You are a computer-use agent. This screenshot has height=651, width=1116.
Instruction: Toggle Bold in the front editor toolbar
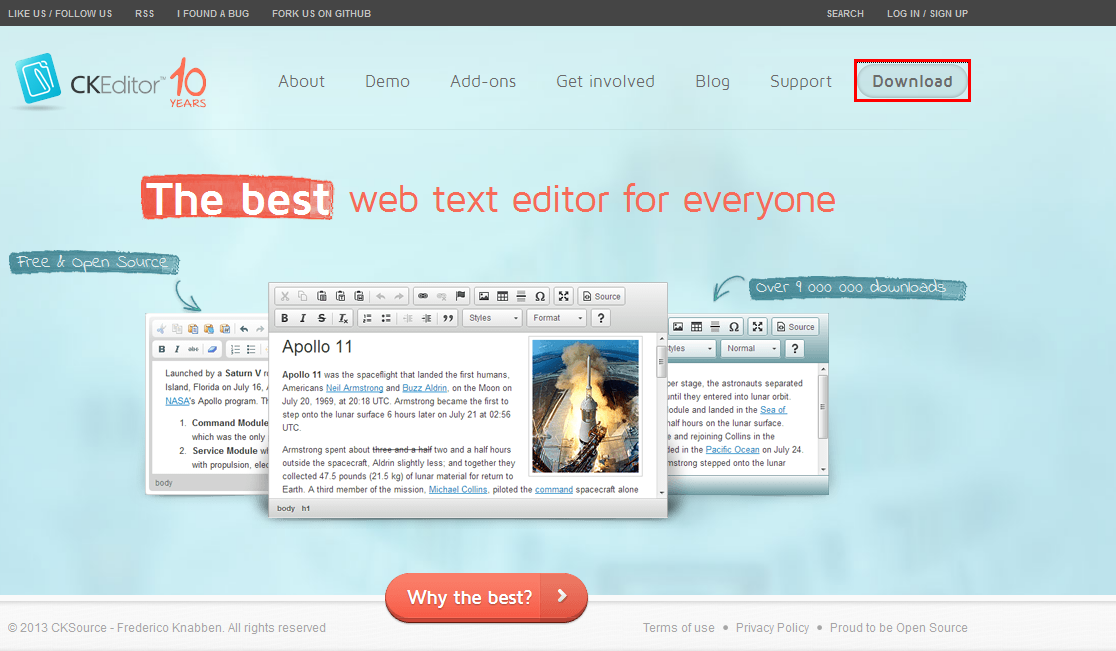[285, 318]
